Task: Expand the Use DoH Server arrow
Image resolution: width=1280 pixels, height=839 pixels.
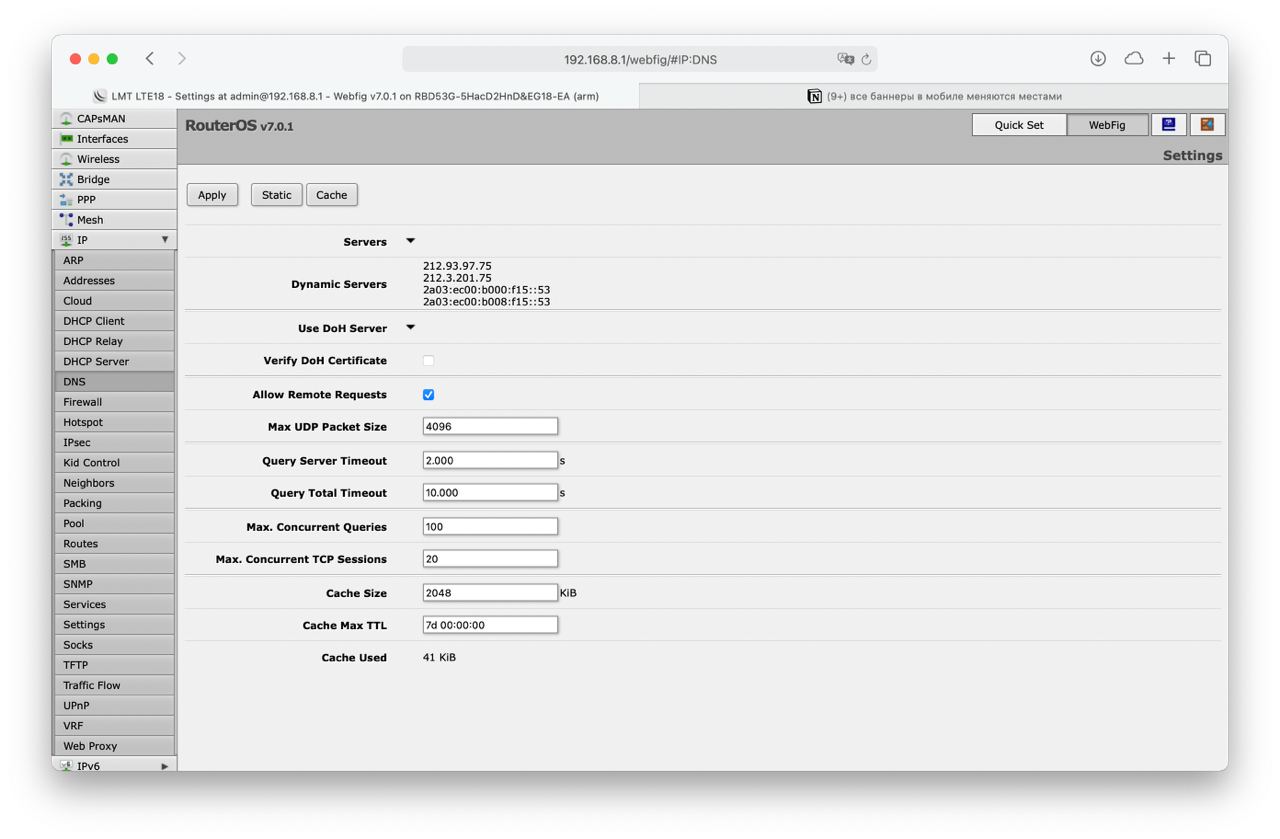Action: point(410,327)
